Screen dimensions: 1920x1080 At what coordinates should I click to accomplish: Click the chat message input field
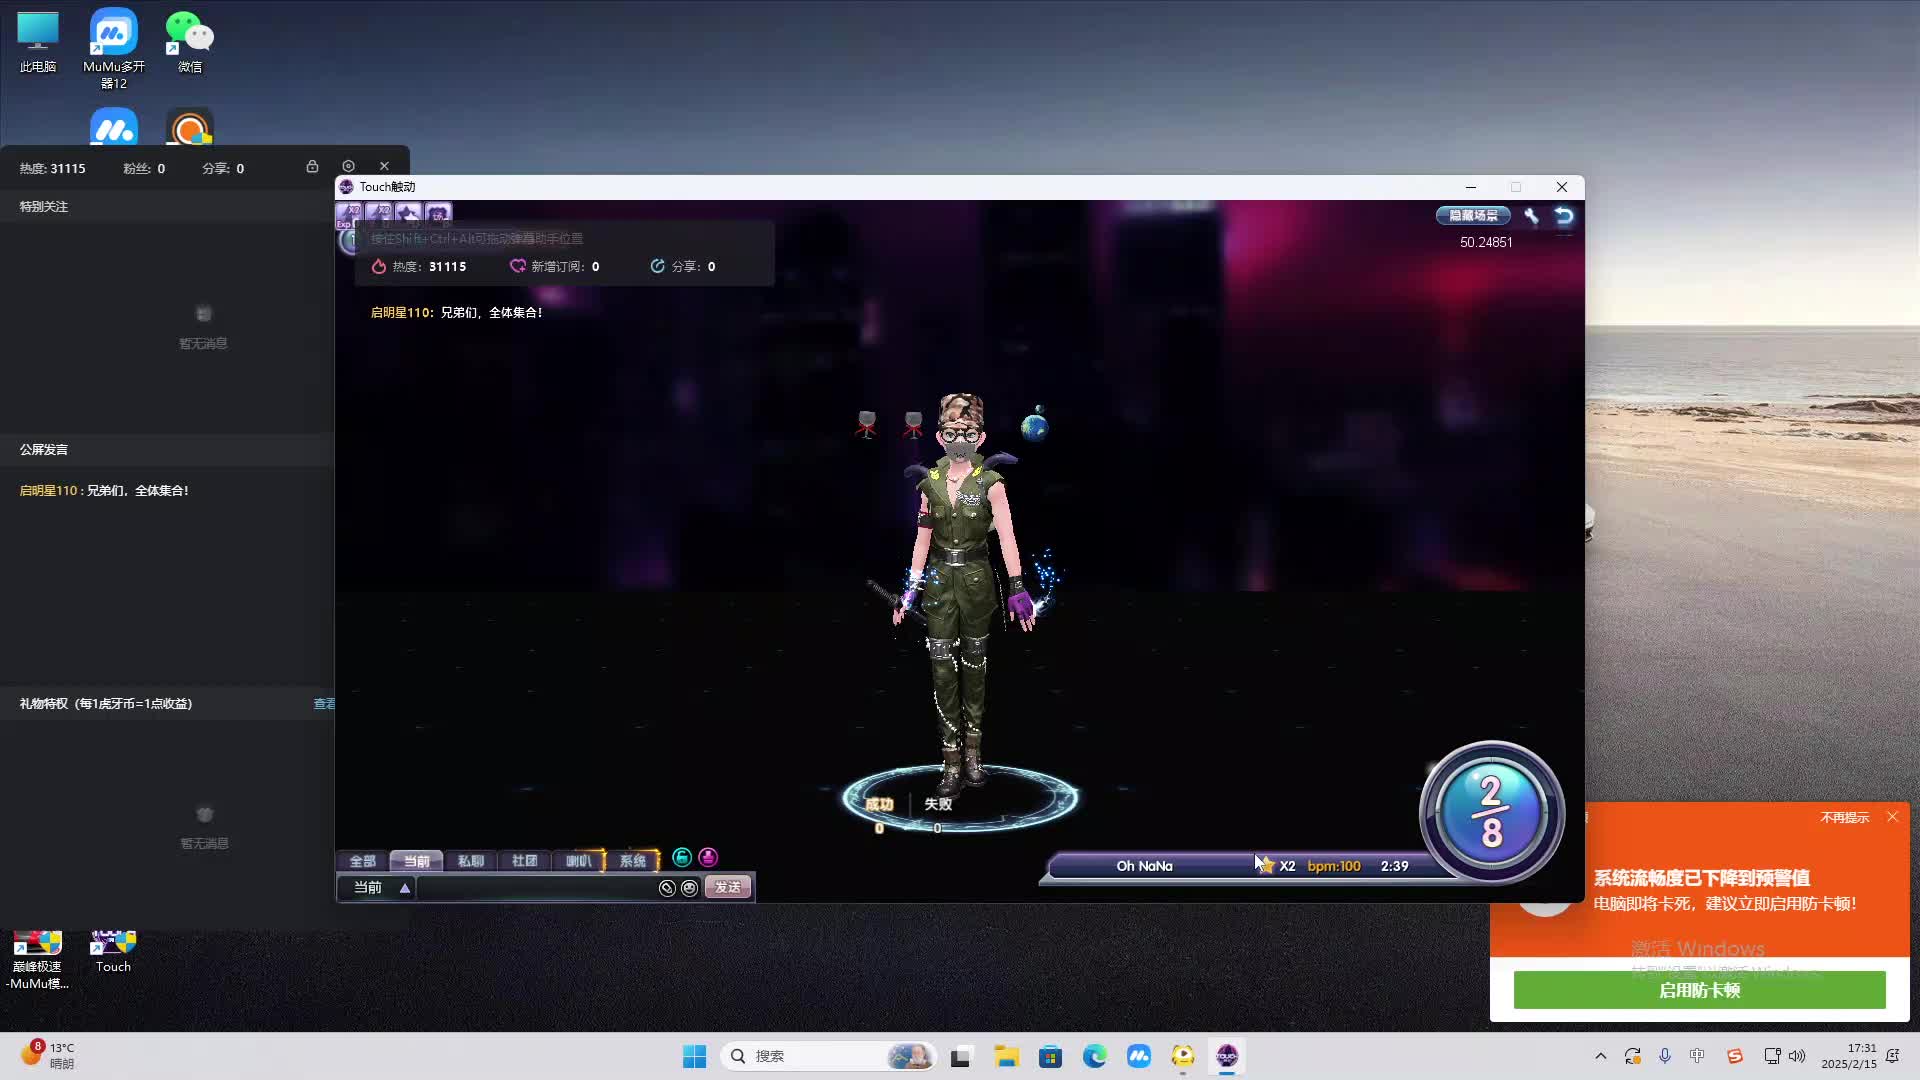[535, 888]
